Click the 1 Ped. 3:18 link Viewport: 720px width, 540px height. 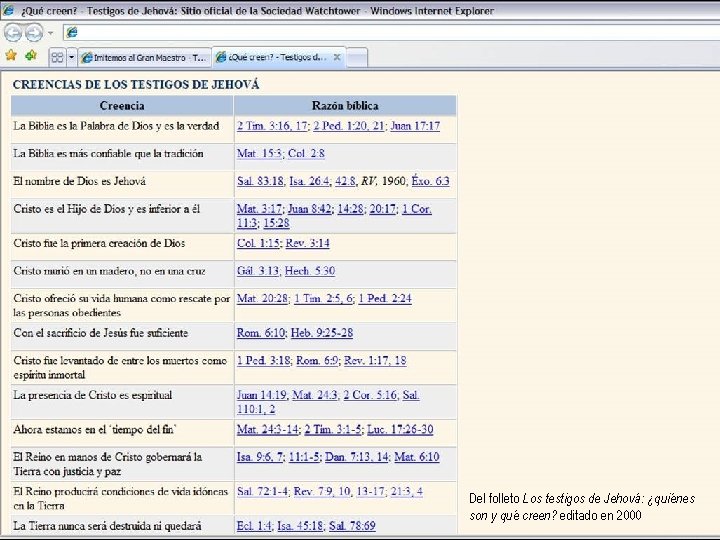[264, 360]
